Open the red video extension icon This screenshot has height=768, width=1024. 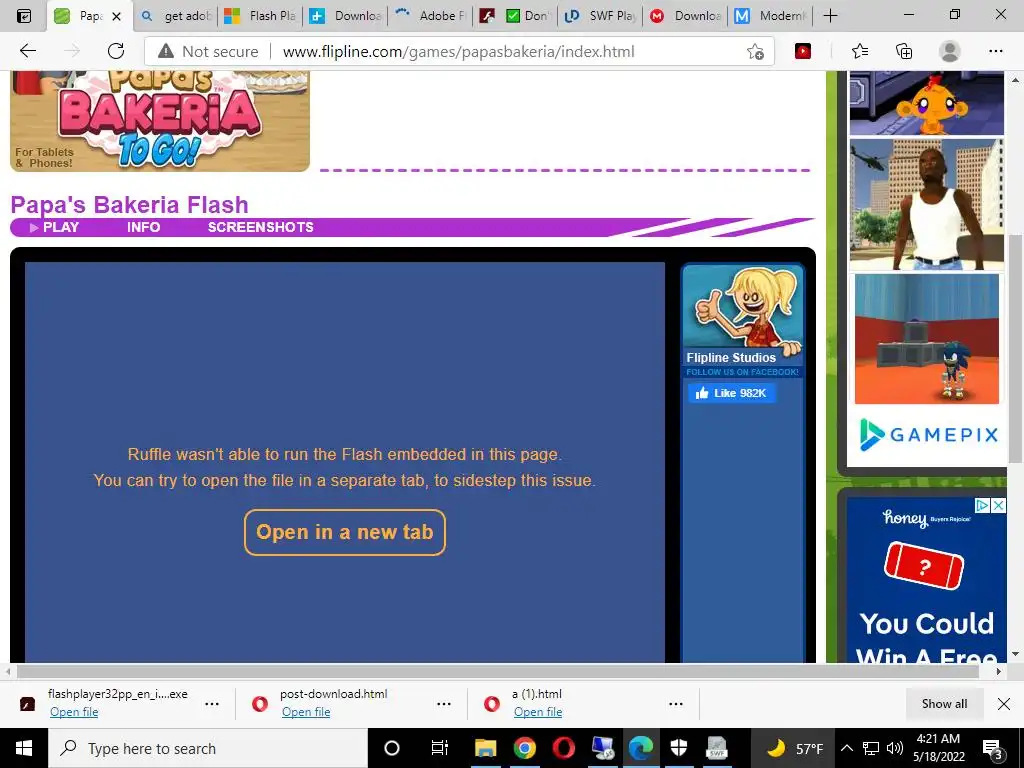point(803,51)
